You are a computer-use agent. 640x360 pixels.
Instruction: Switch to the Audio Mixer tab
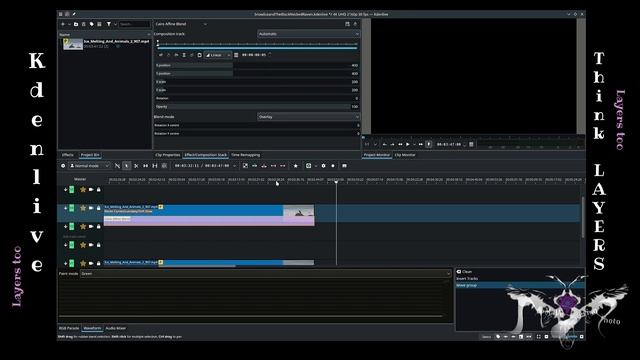coord(116,328)
